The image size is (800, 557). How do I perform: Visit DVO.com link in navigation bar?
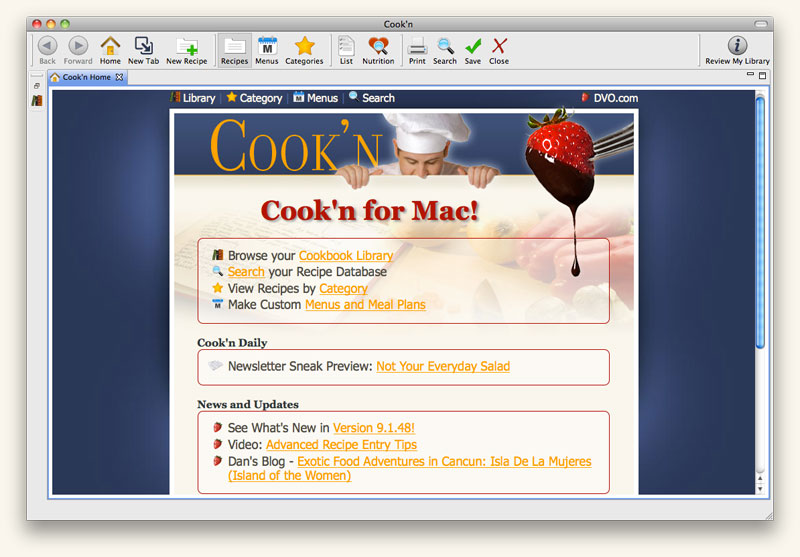[610, 98]
